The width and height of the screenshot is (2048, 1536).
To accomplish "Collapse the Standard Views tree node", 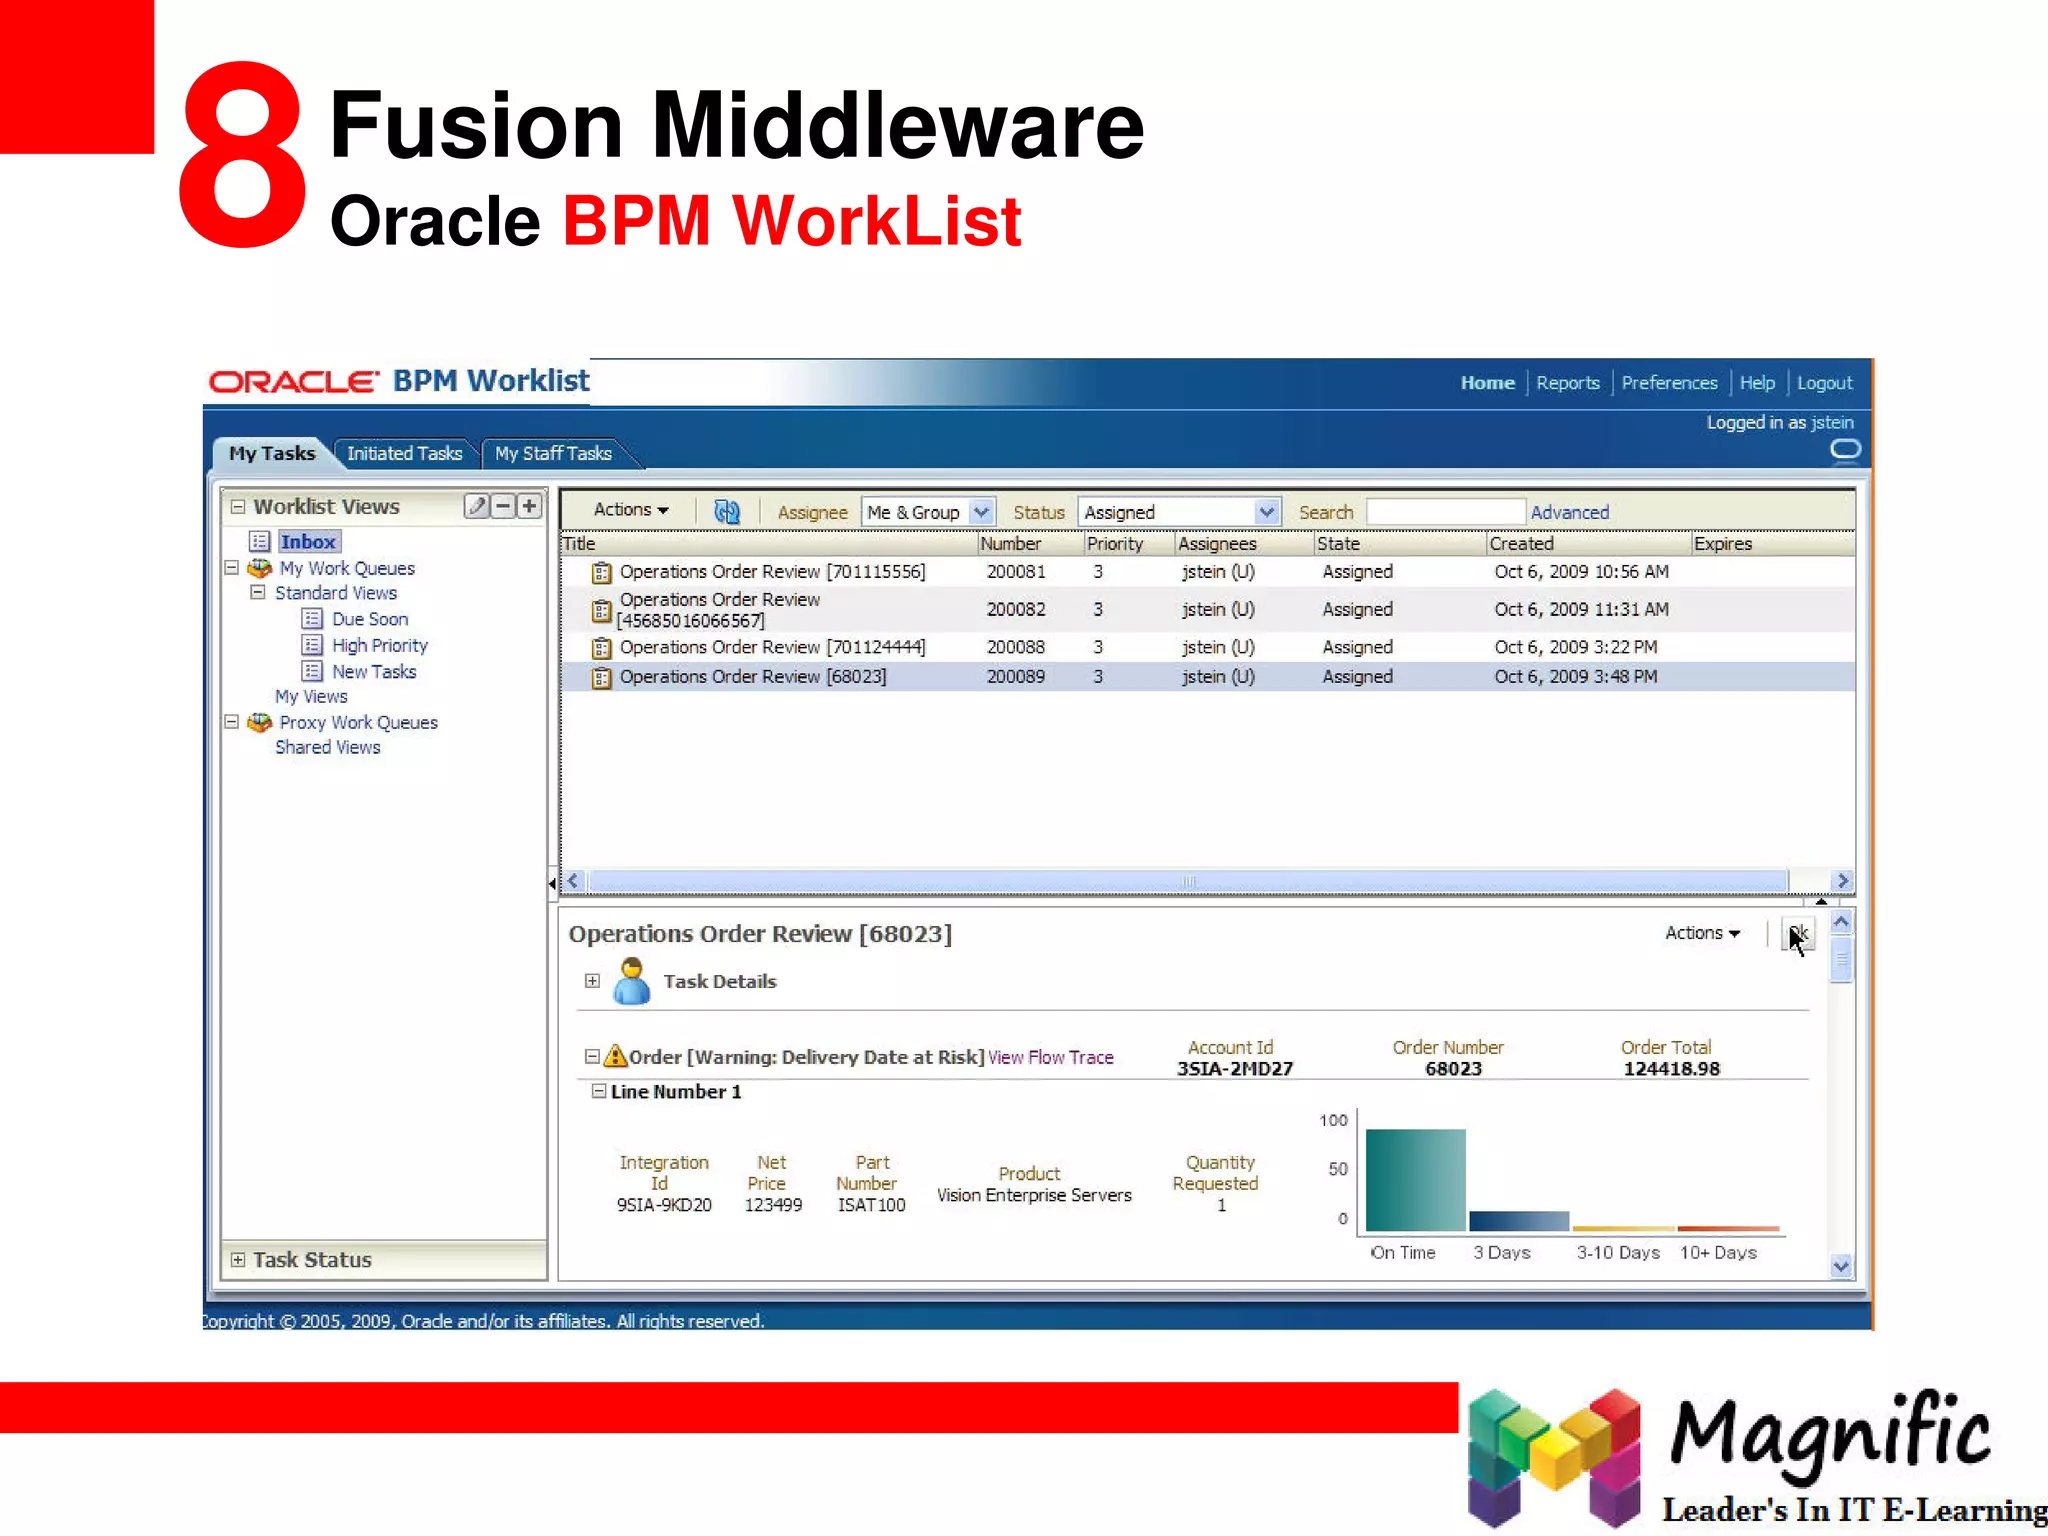I will (257, 592).
